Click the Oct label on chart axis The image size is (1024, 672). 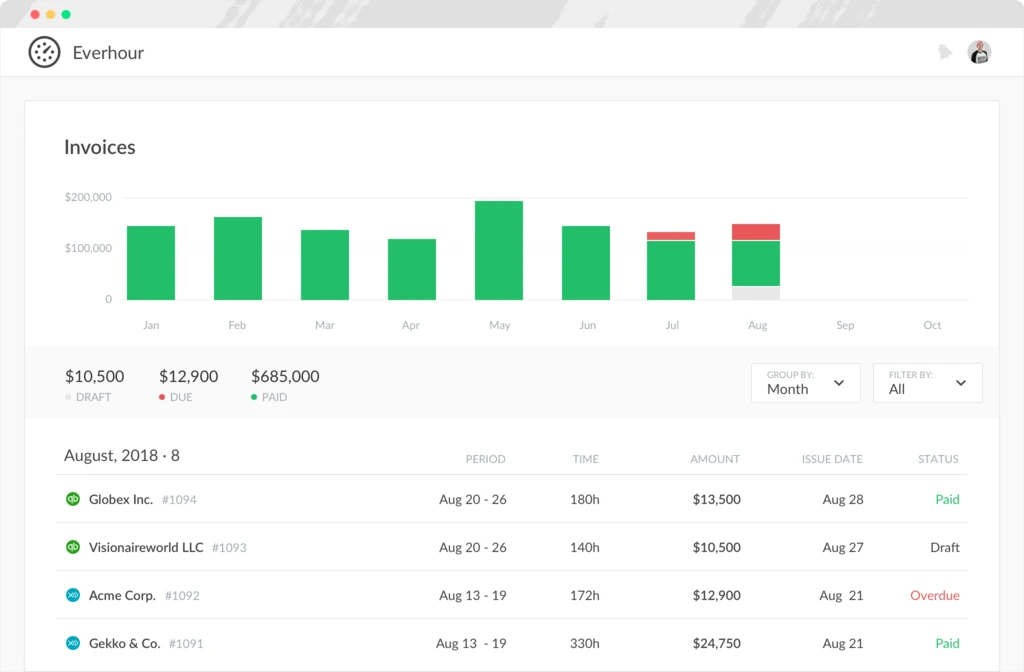tap(932, 325)
